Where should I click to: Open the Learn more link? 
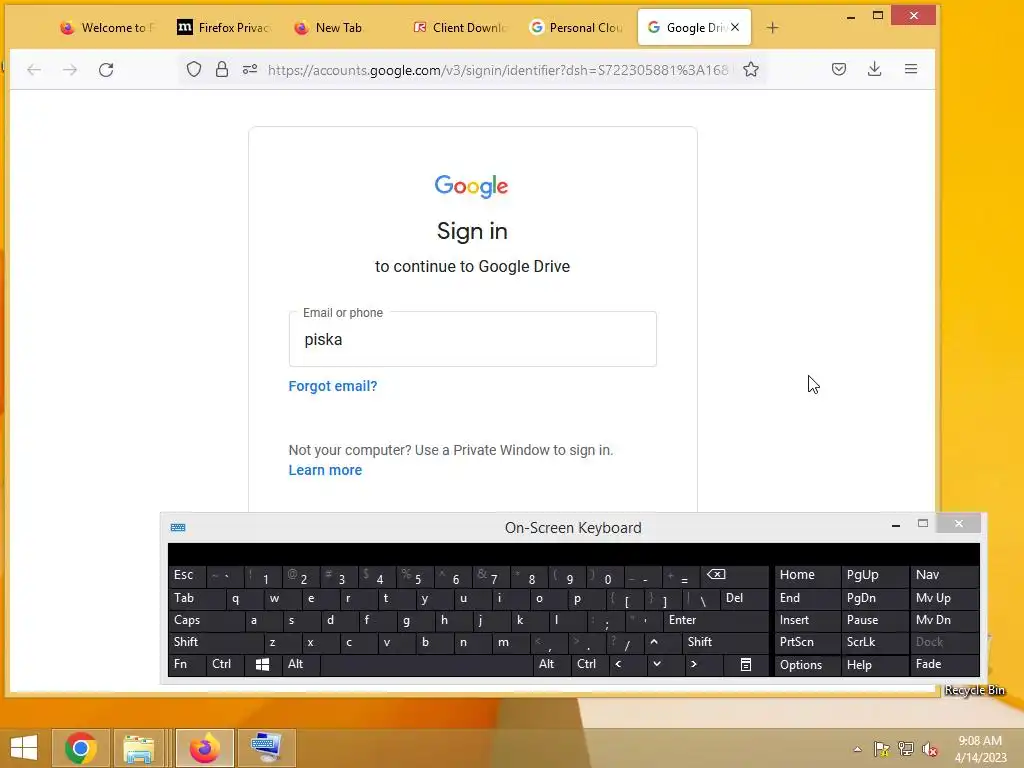click(x=325, y=470)
